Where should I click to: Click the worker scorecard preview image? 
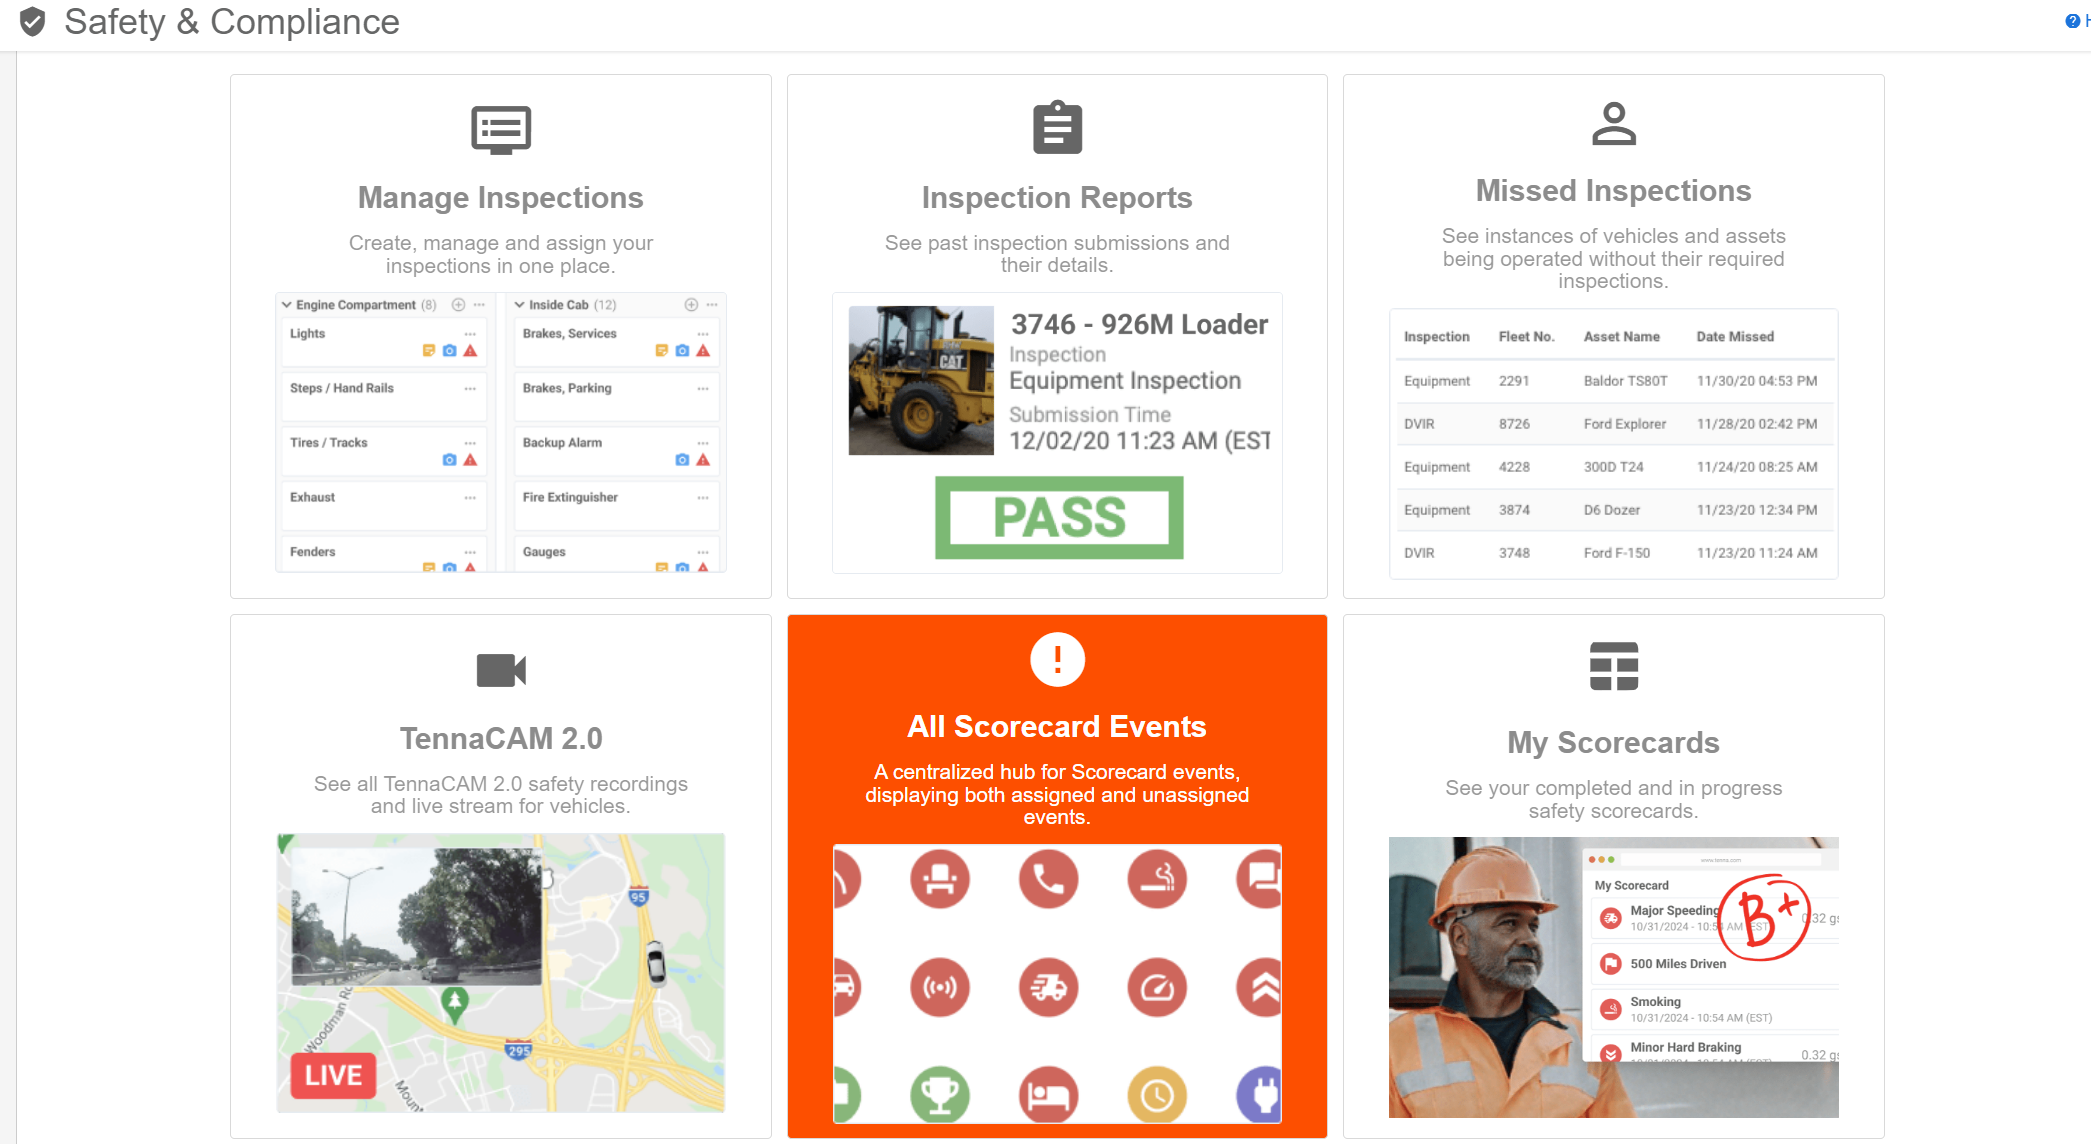[1613, 977]
